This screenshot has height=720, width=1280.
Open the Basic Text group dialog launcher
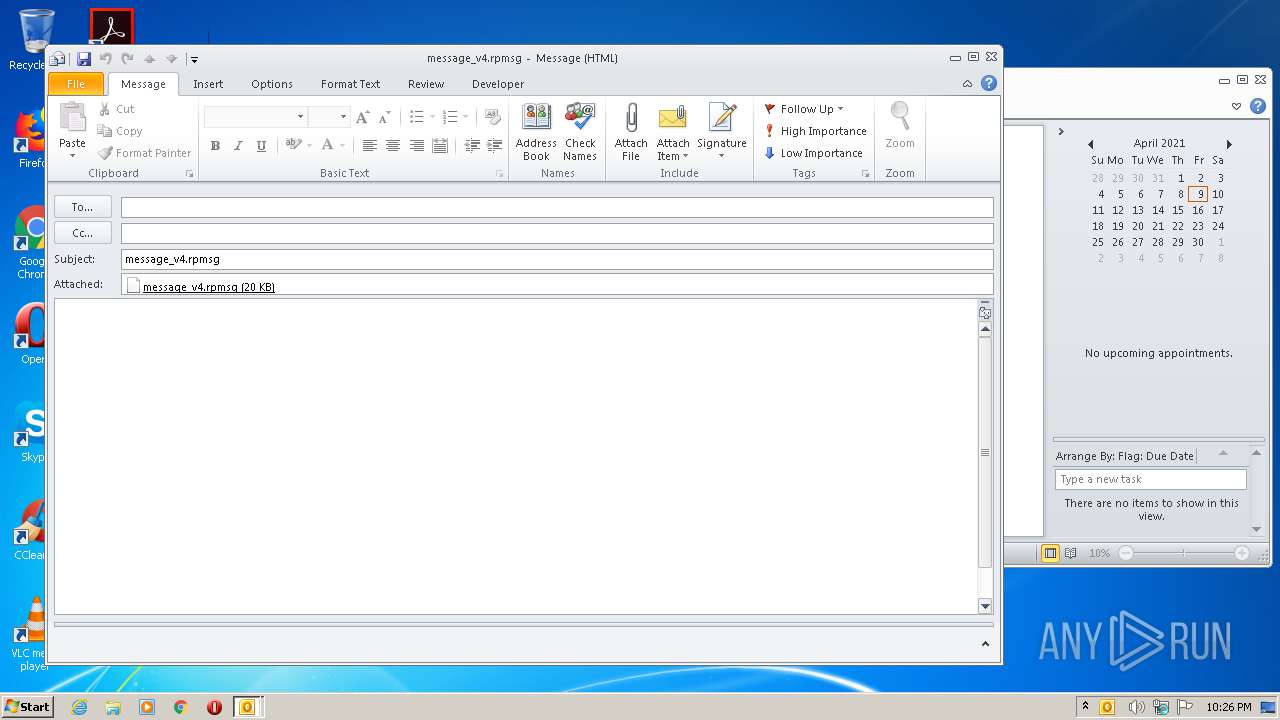click(500, 174)
